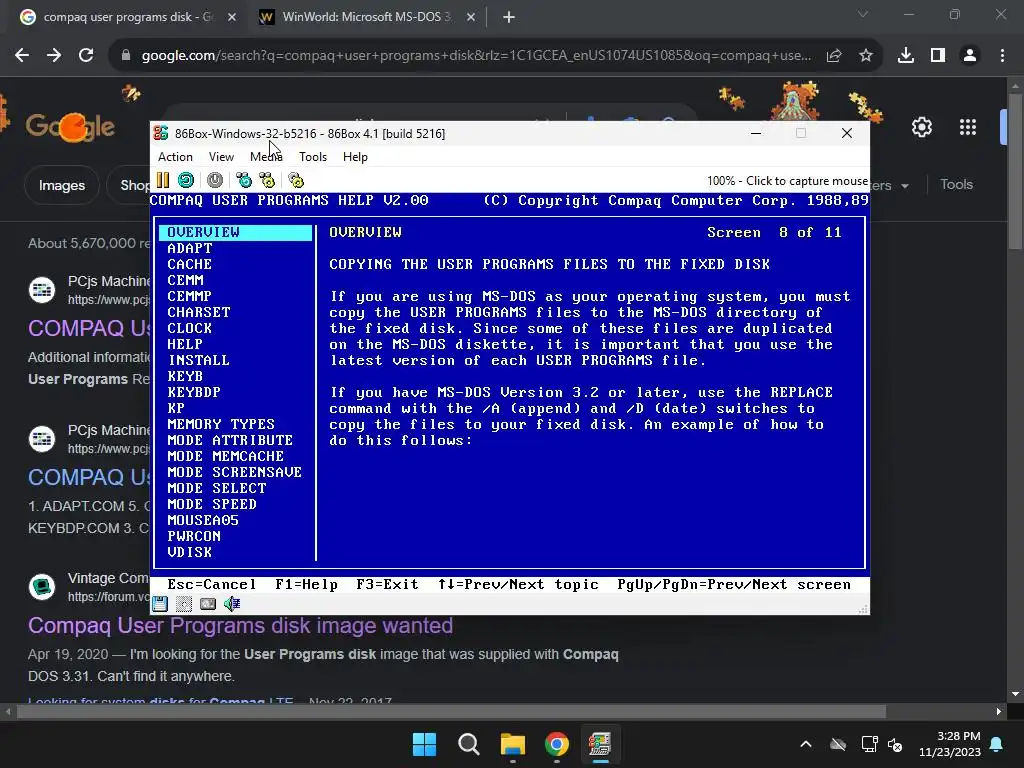This screenshot has width=1024, height=768.
Task: Click the Google logo doodle
Action: 71,127
